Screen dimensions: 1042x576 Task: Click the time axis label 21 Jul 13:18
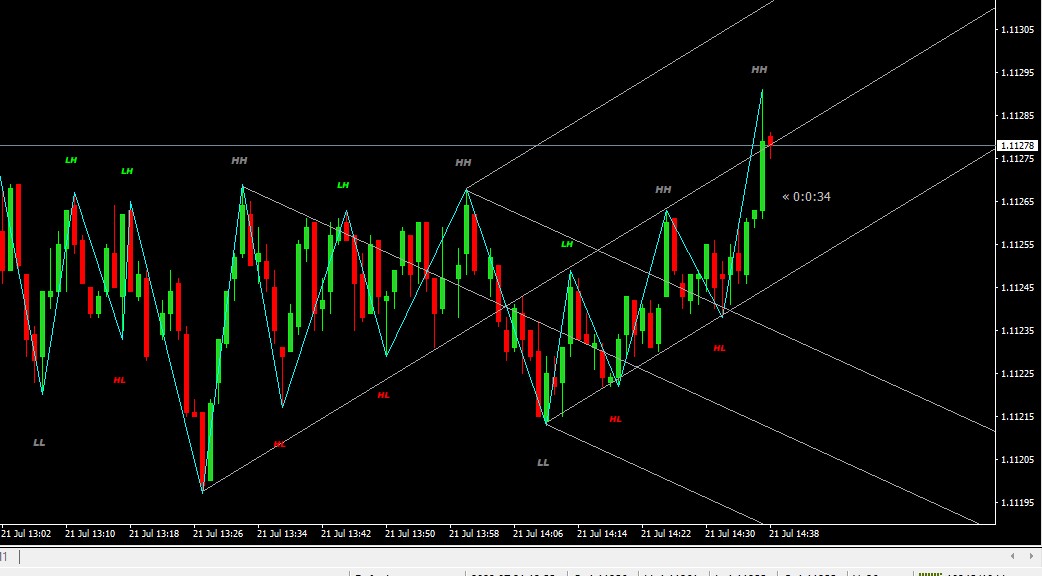[154, 533]
